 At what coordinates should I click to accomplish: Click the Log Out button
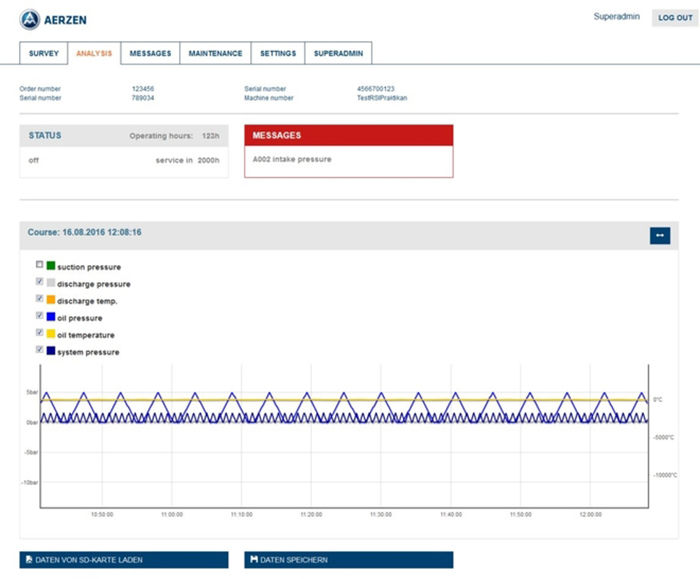coord(675,18)
